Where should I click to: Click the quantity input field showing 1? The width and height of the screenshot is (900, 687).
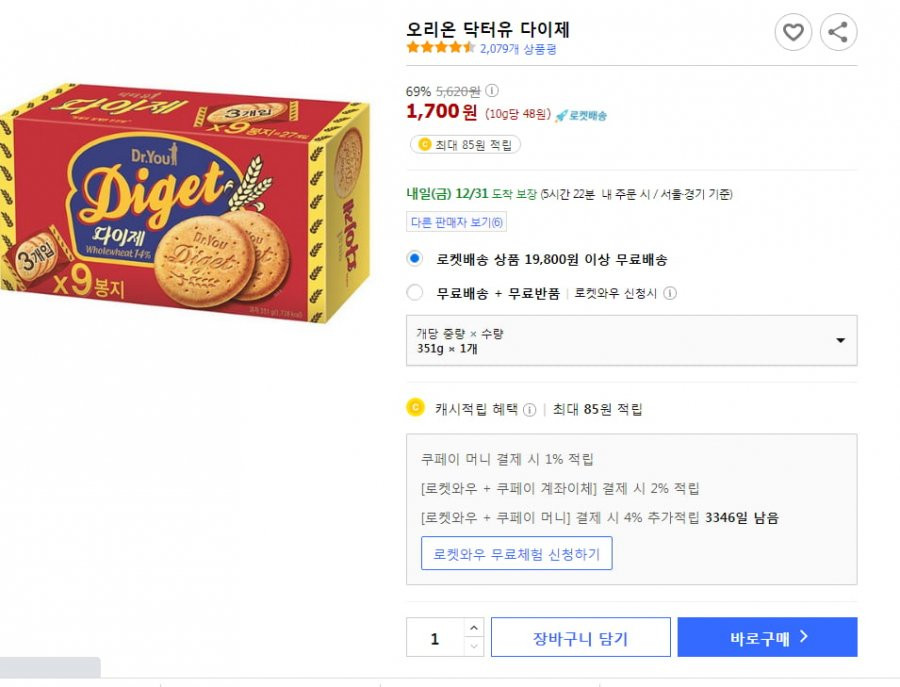[435, 637]
